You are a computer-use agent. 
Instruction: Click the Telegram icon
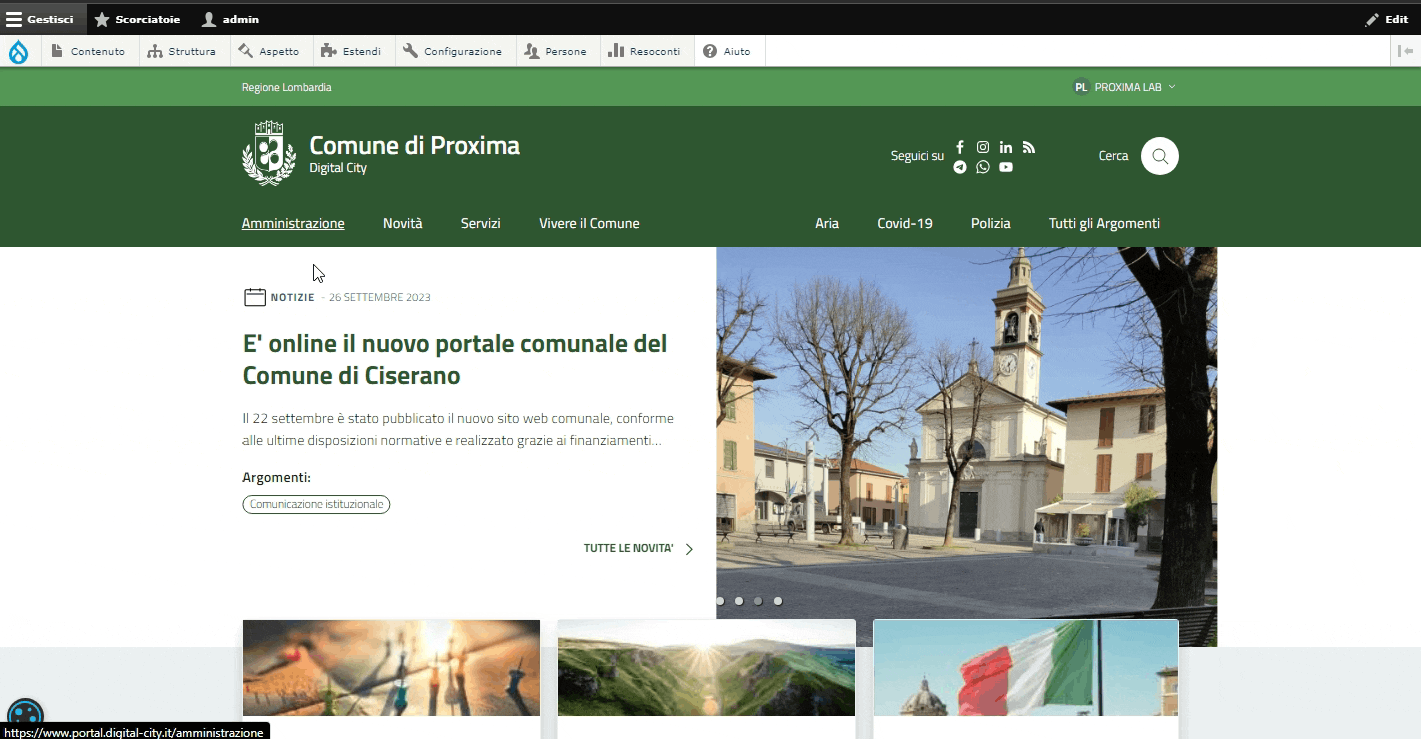point(960,167)
